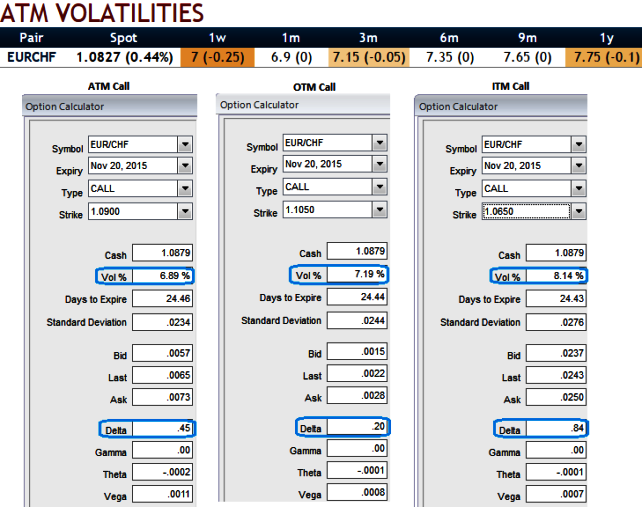Open Symbol dropdown in OTM Call calculator

(x=380, y=143)
